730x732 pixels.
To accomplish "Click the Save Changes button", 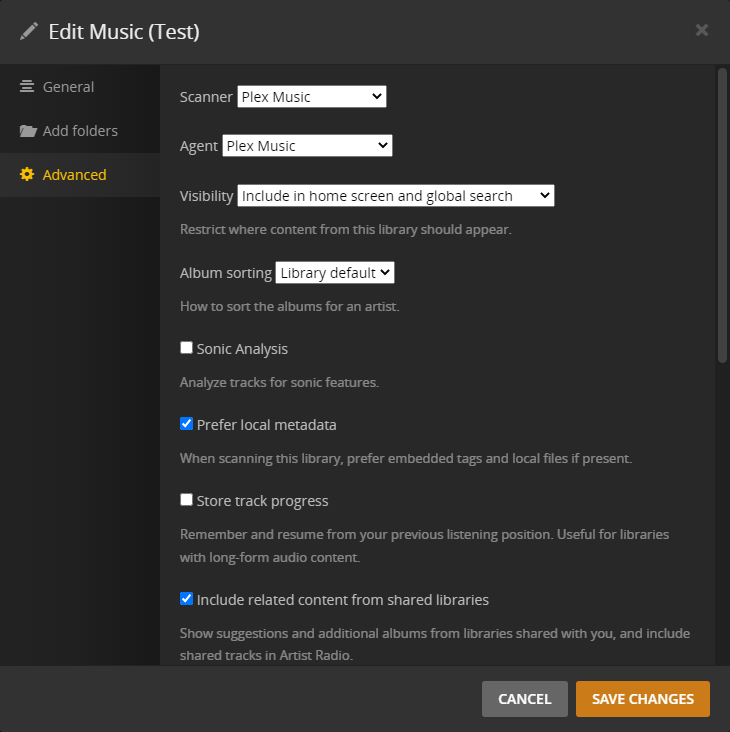I will click(x=642, y=699).
